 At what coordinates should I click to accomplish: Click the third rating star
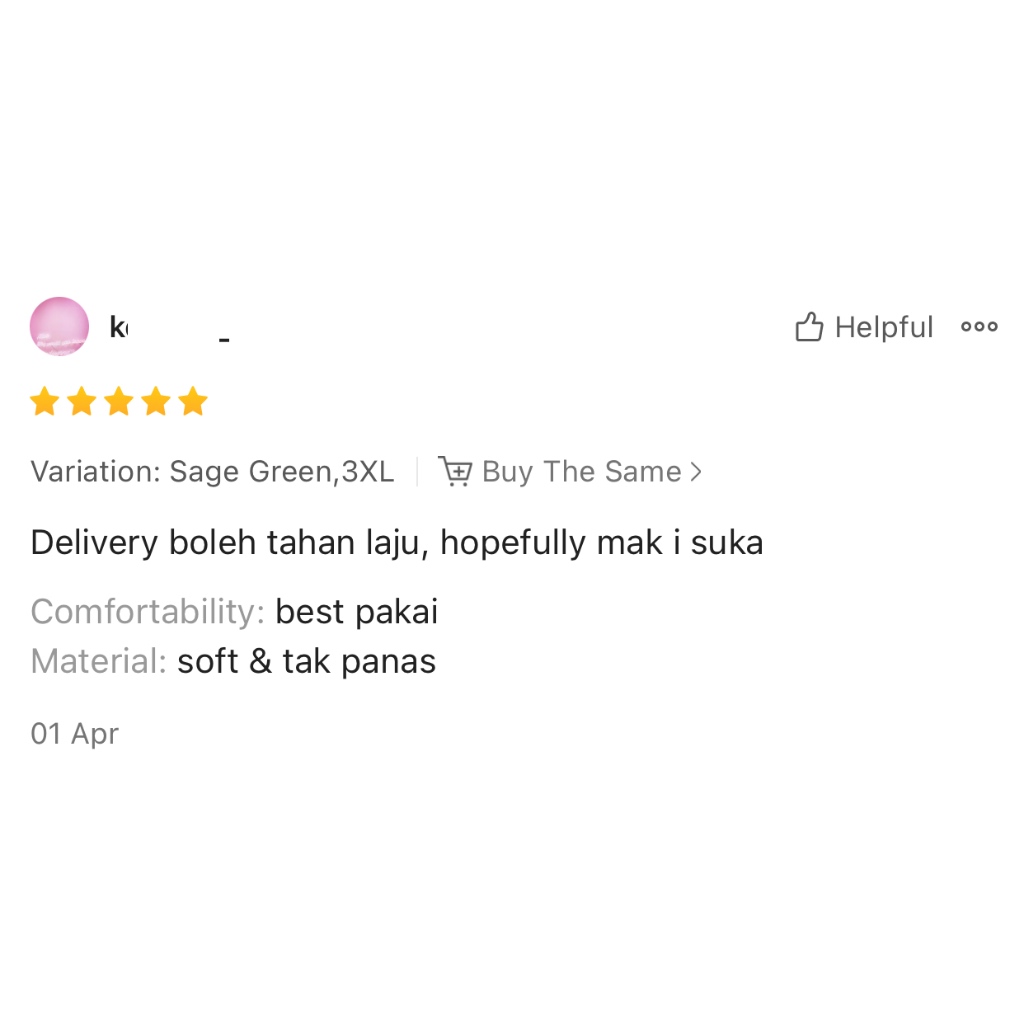120,401
